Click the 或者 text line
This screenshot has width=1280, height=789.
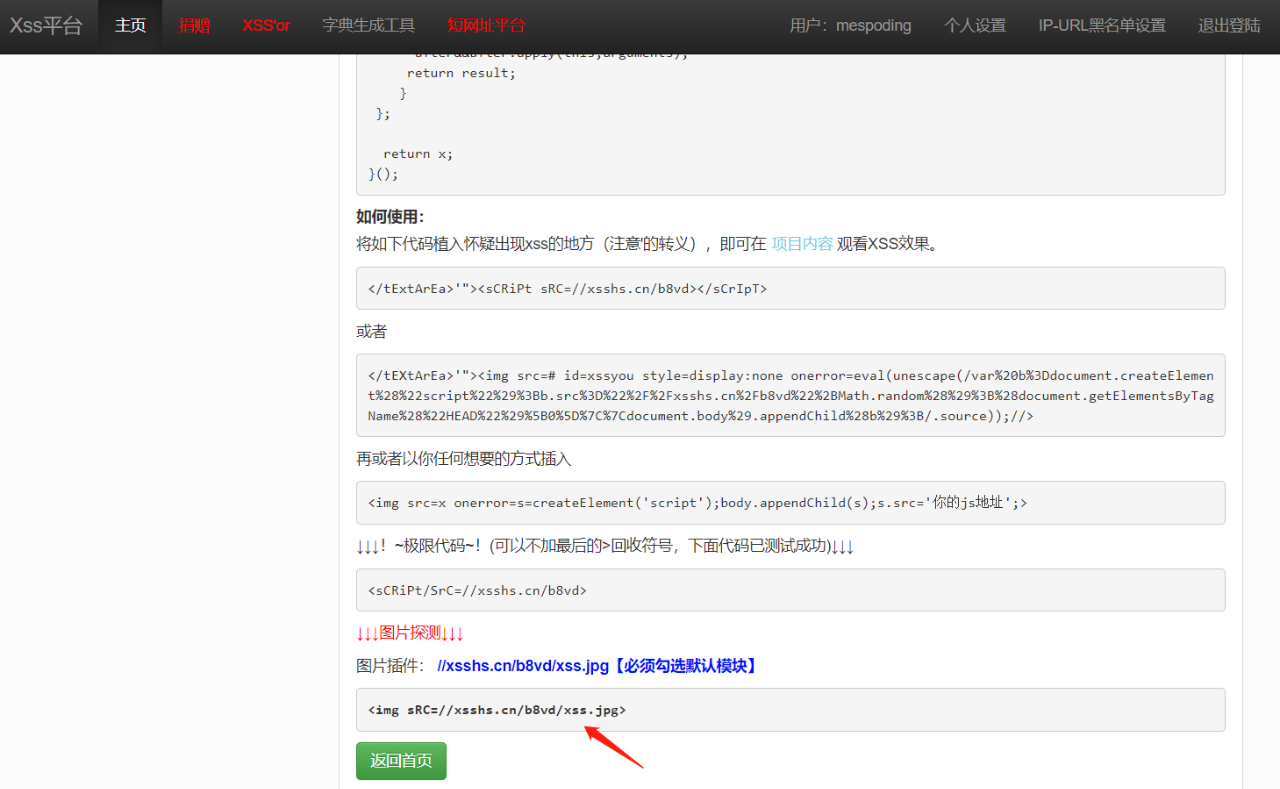click(371, 331)
